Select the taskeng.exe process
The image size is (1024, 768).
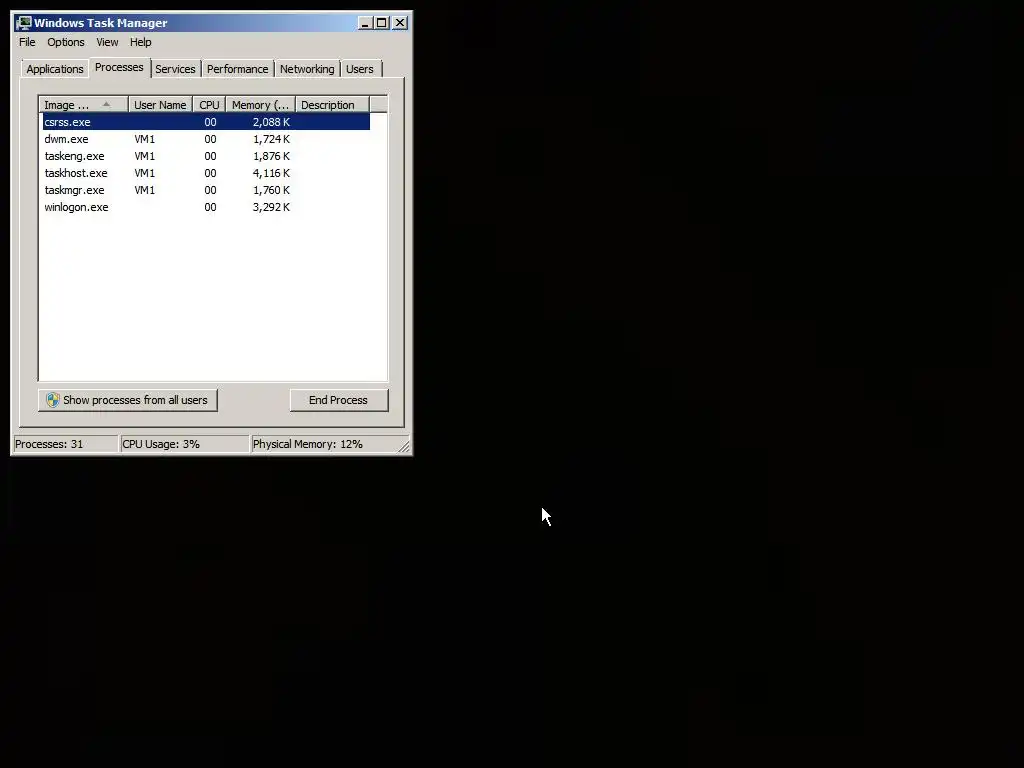[x=206, y=156]
